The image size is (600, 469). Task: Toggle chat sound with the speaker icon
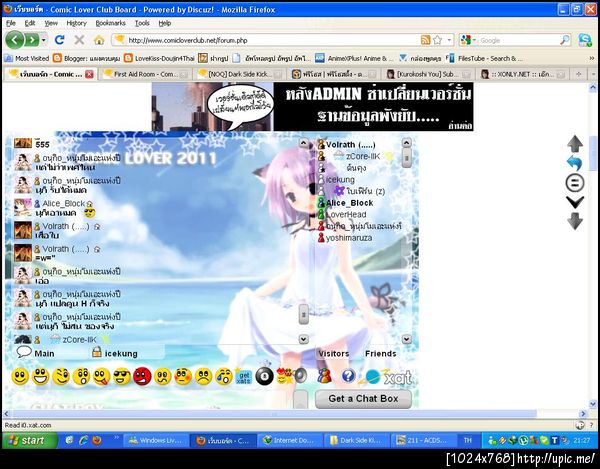(301, 376)
